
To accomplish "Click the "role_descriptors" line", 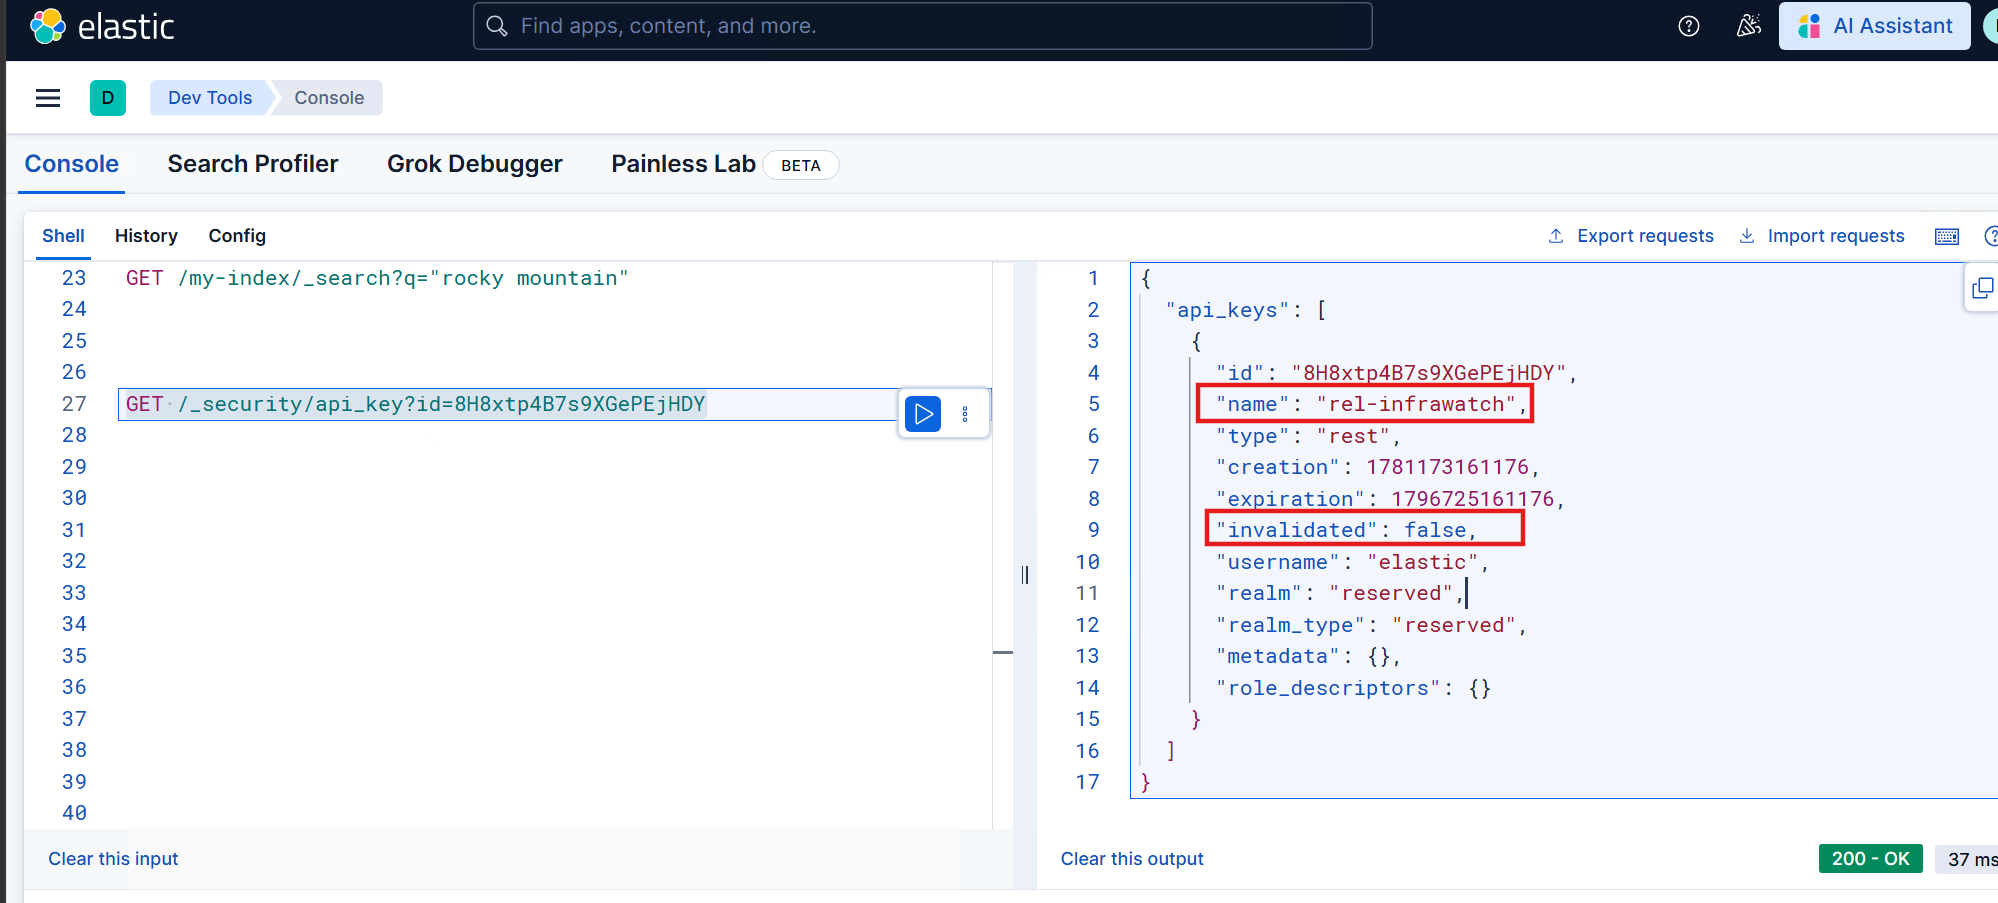I will click(x=1354, y=688).
